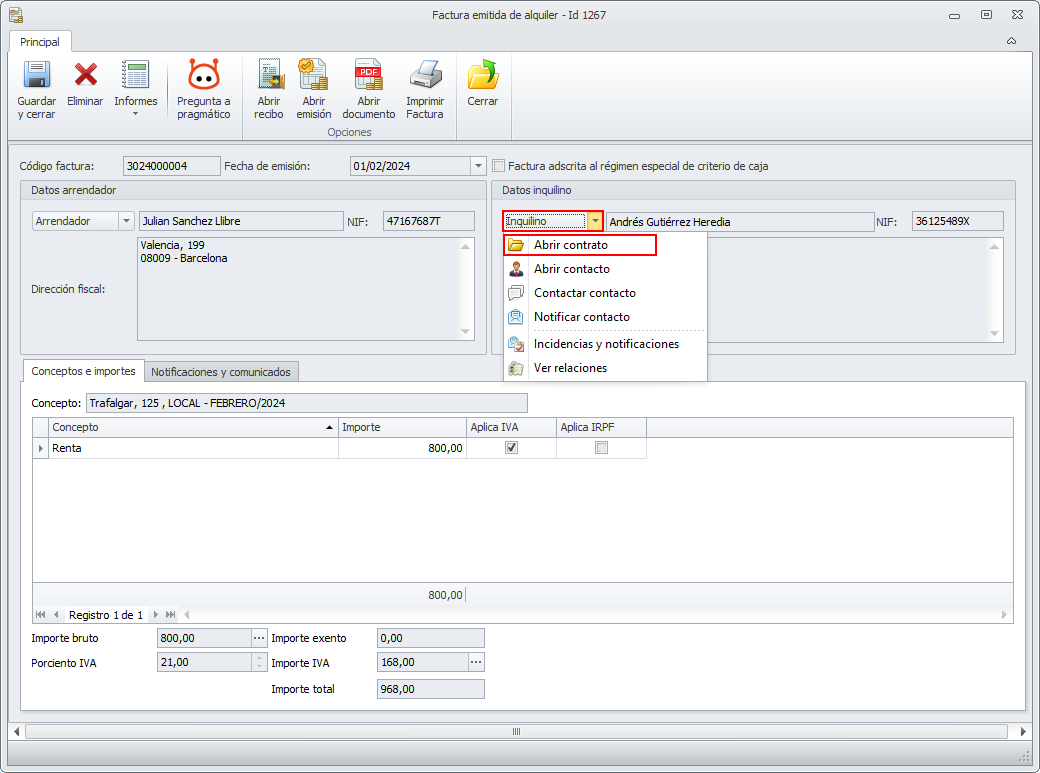Click the Código factura field

click(172, 166)
